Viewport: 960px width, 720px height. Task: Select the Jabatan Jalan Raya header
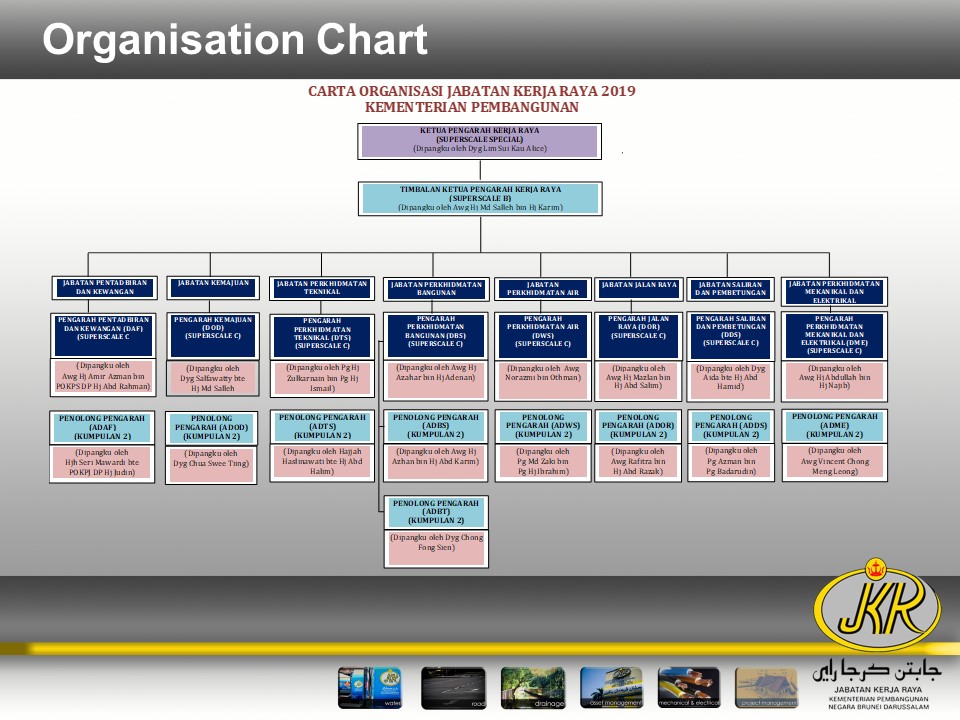(639, 289)
